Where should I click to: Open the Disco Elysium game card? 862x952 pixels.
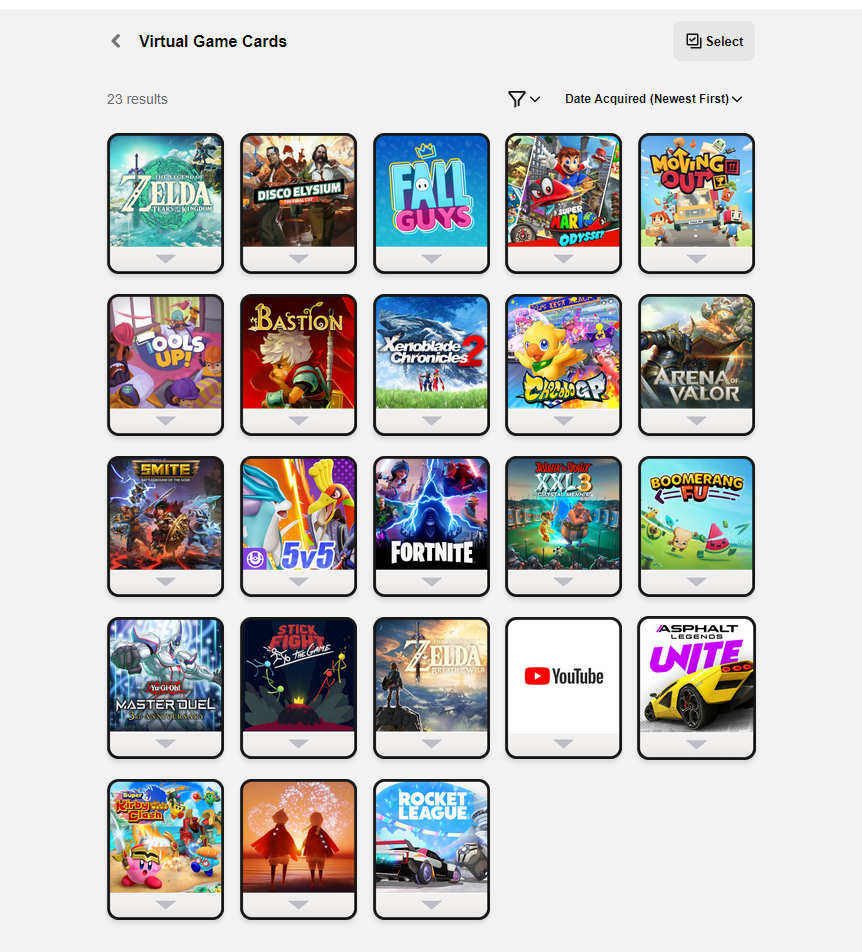[x=298, y=191]
